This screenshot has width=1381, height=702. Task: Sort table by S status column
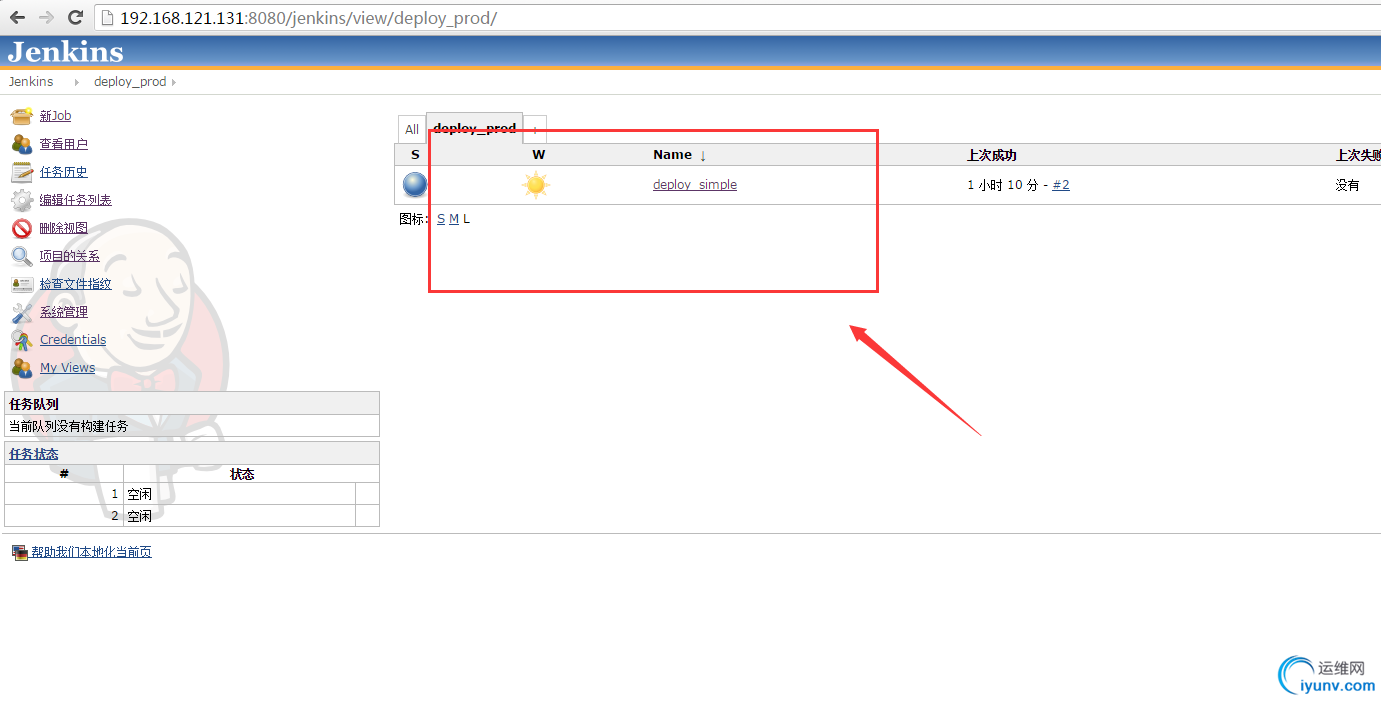click(415, 155)
